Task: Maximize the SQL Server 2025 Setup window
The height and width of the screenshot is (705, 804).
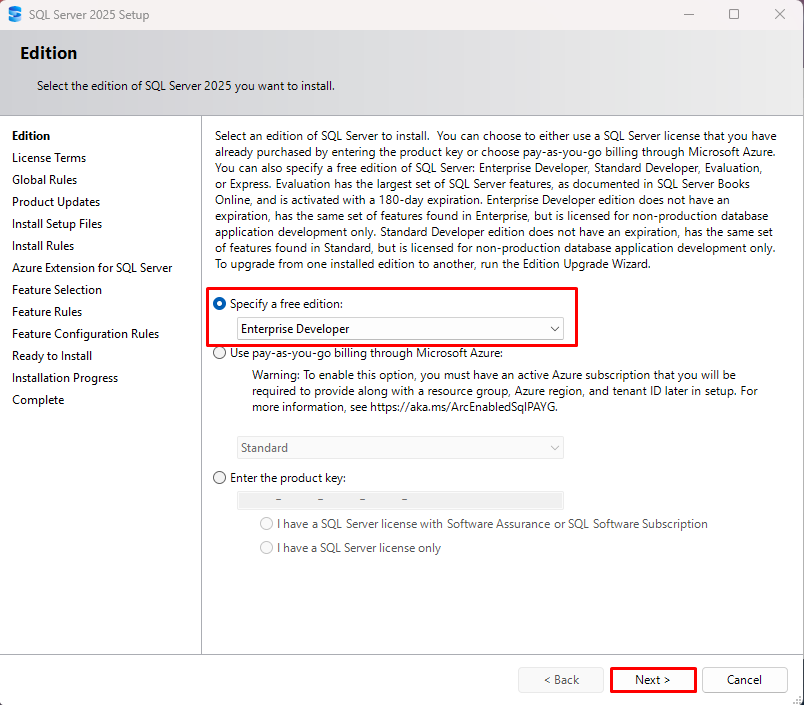Action: (x=734, y=14)
